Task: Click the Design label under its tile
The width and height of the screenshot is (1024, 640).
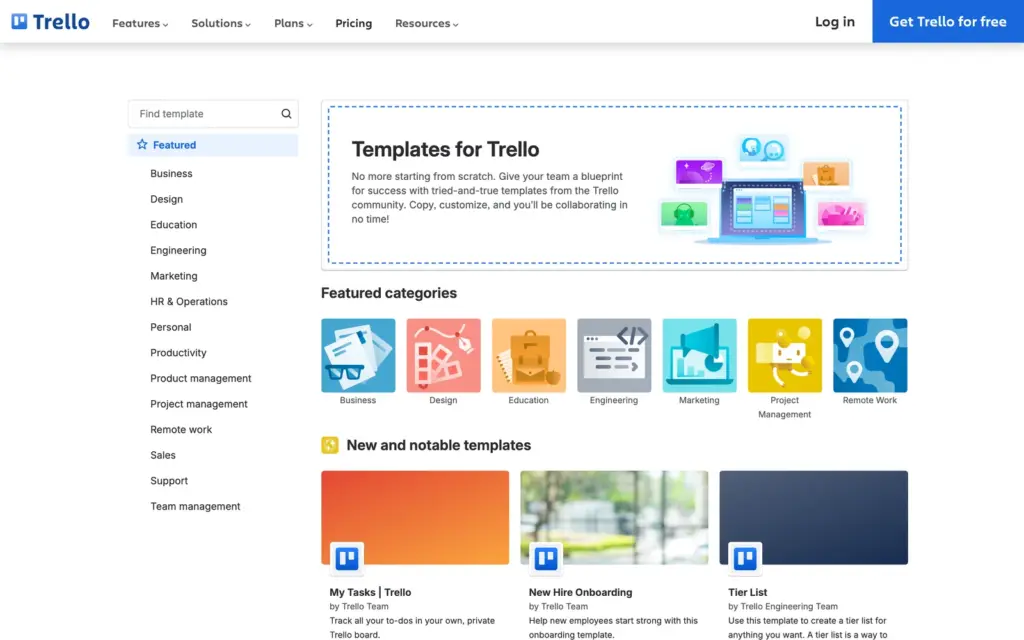Action: [443, 400]
